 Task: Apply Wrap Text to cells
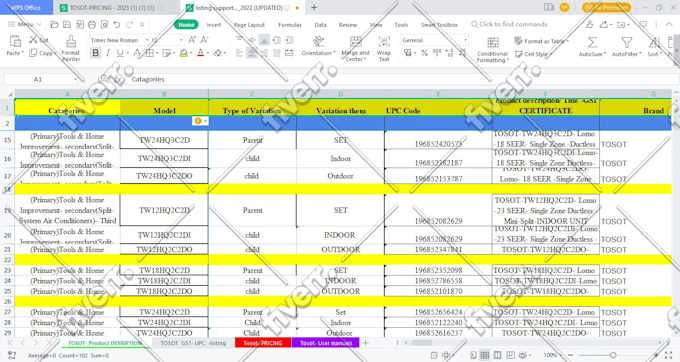pos(384,48)
